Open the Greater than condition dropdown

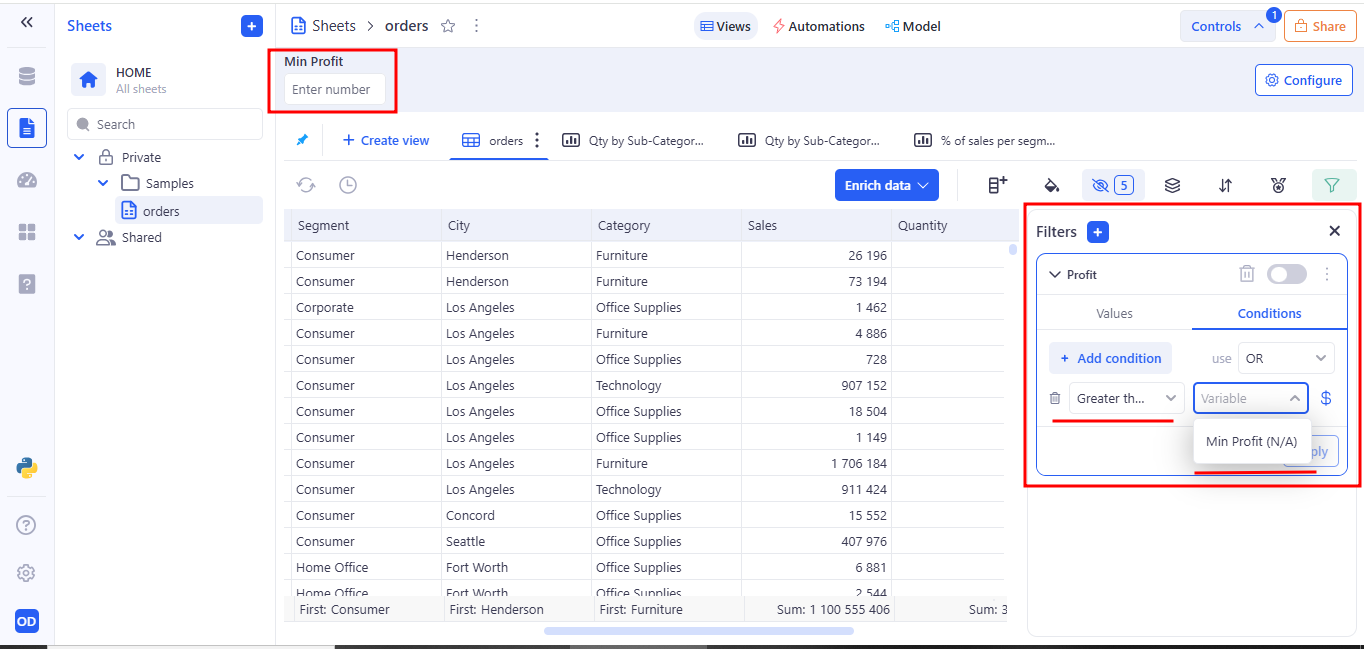[x=1126, y=398]
